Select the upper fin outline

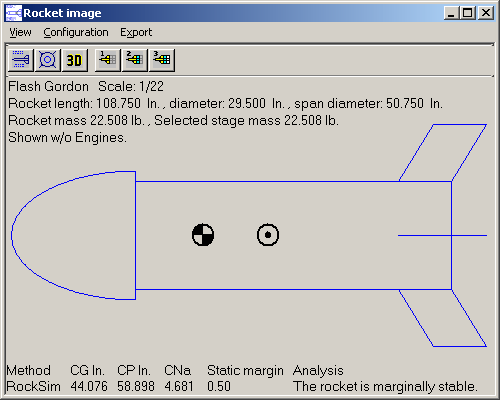tap(443, 153)
